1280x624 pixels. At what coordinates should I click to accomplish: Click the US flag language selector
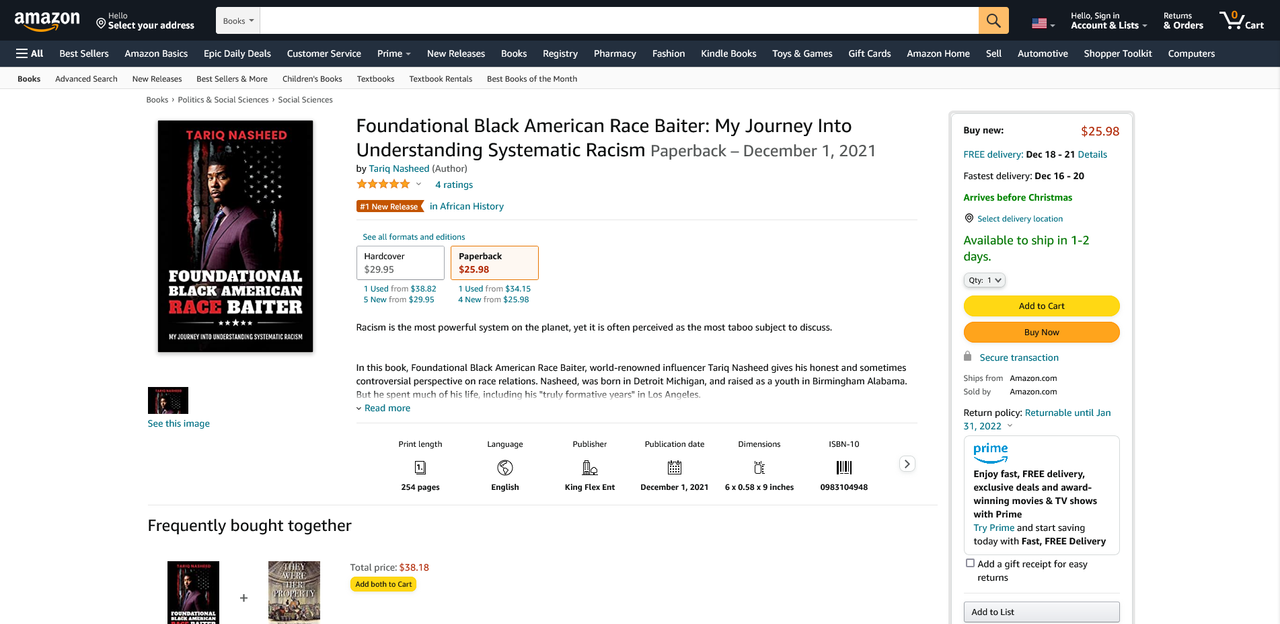[1043, 23]
